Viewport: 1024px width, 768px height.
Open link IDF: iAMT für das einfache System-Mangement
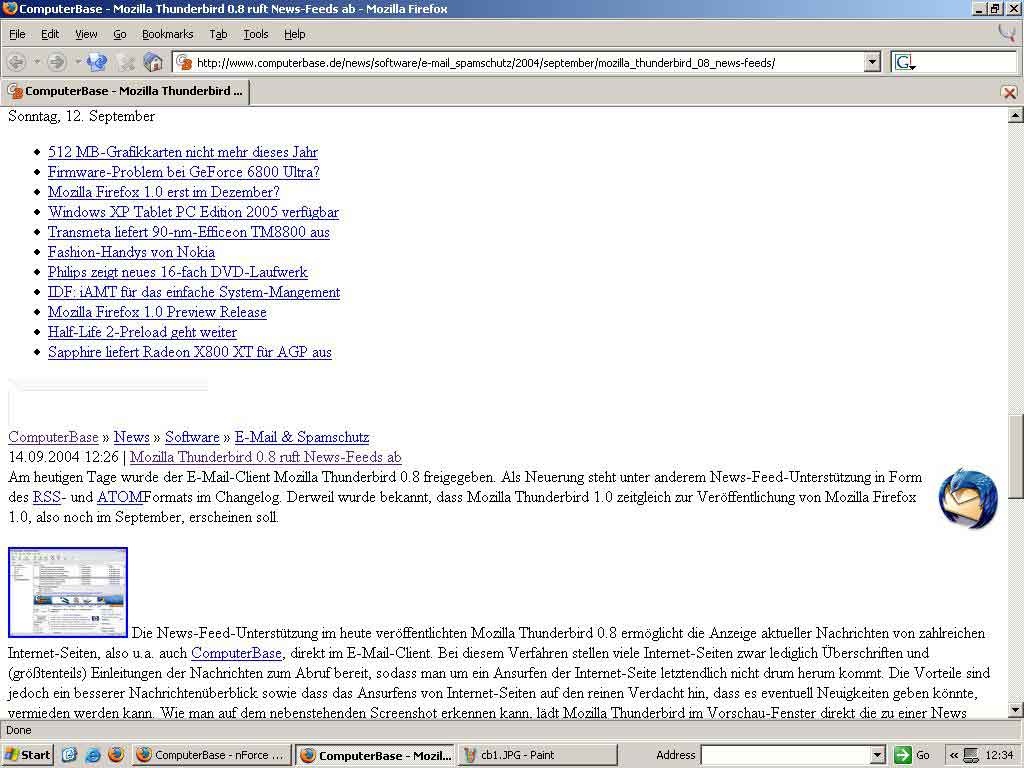pos(194,292)
